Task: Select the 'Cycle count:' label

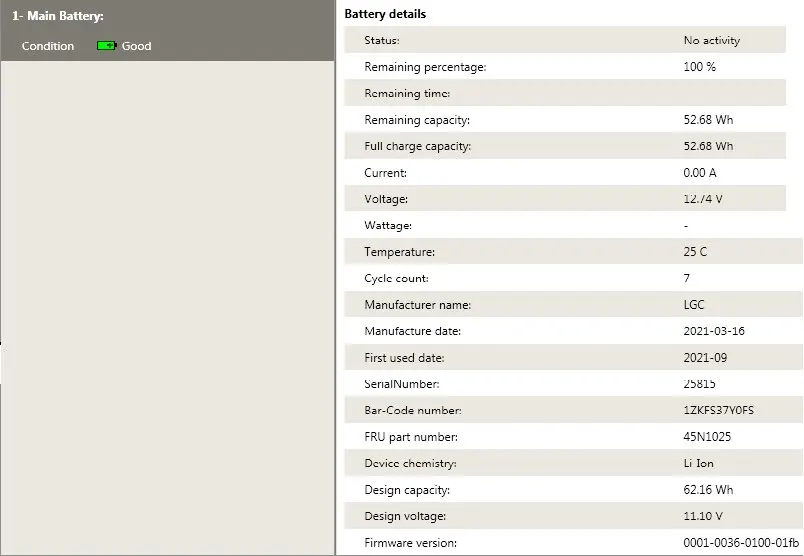Action: click(396, 279)
